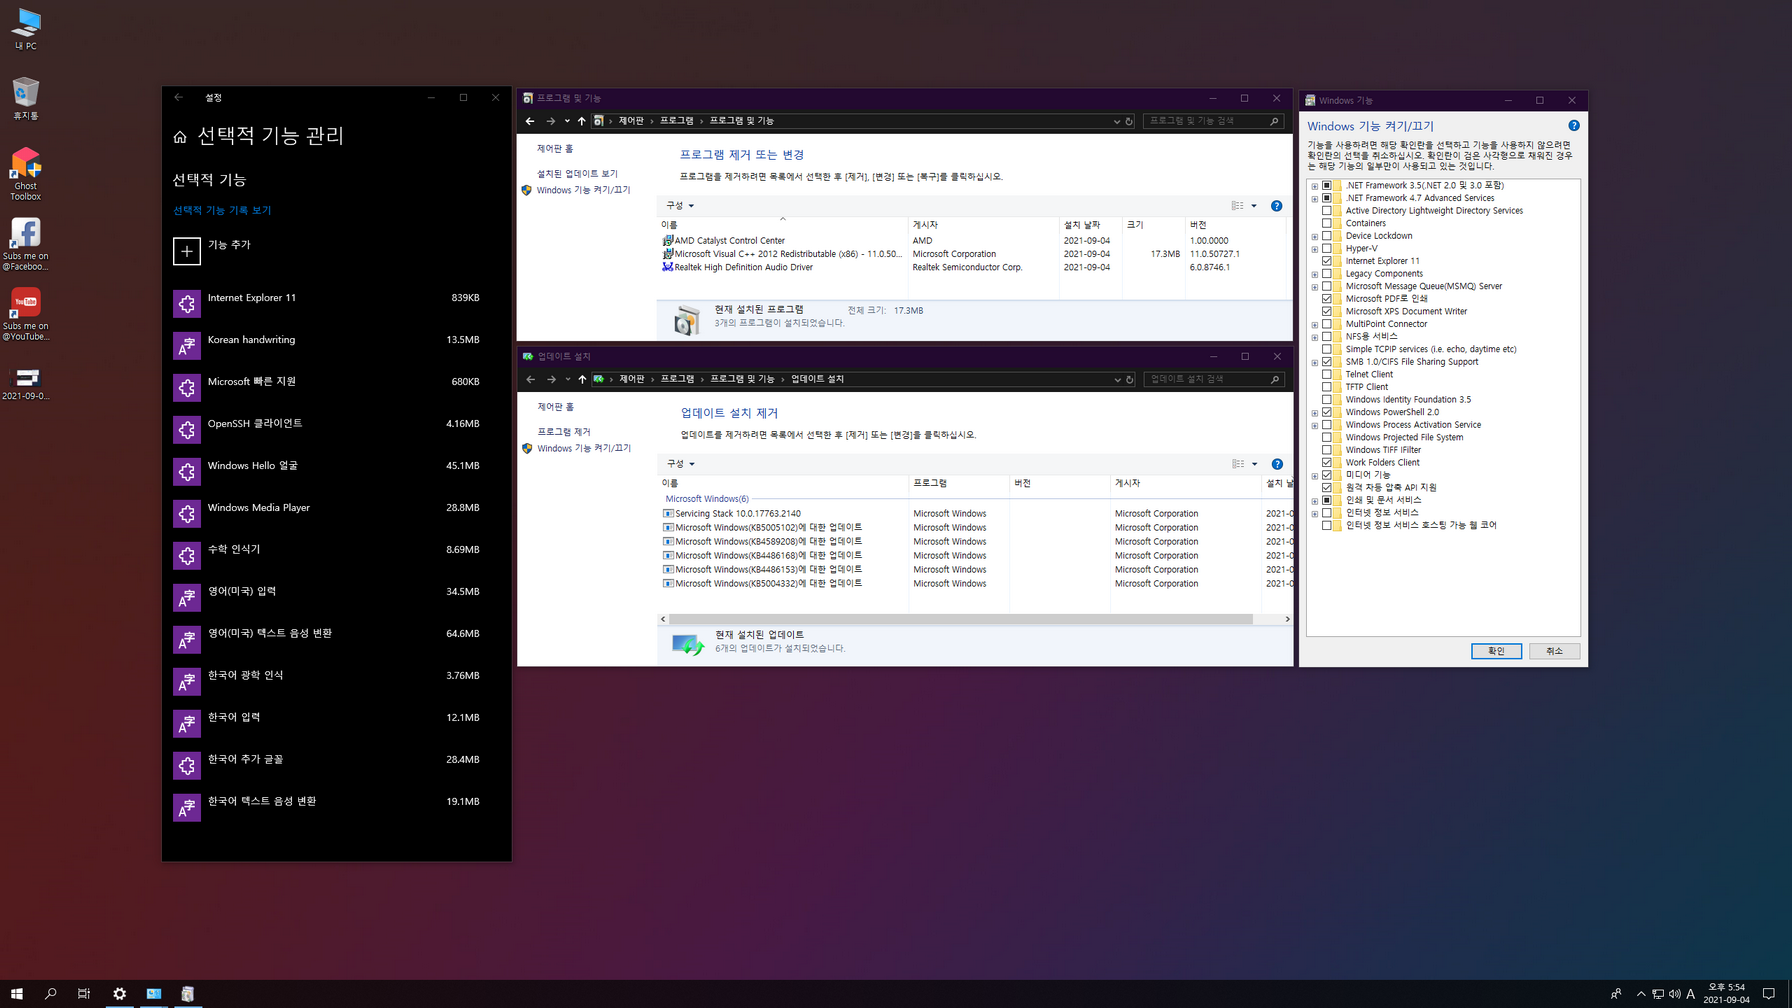Screen dimensions: 1792x1008
Task: Toggle Active Directory Lightweight Directory Services checkbox
Action: pos(1327,211)
